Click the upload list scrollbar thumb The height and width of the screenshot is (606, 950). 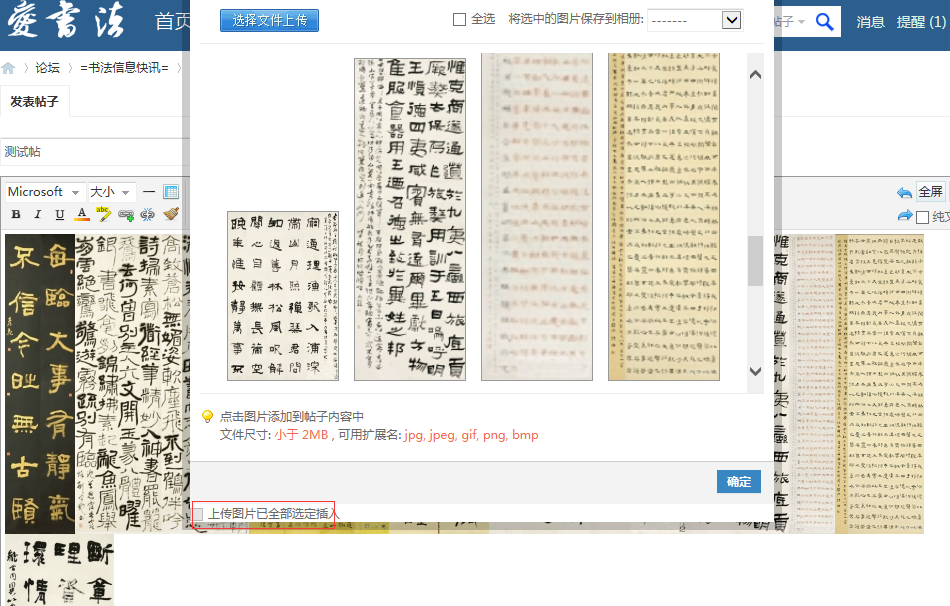tap(755, 261)
